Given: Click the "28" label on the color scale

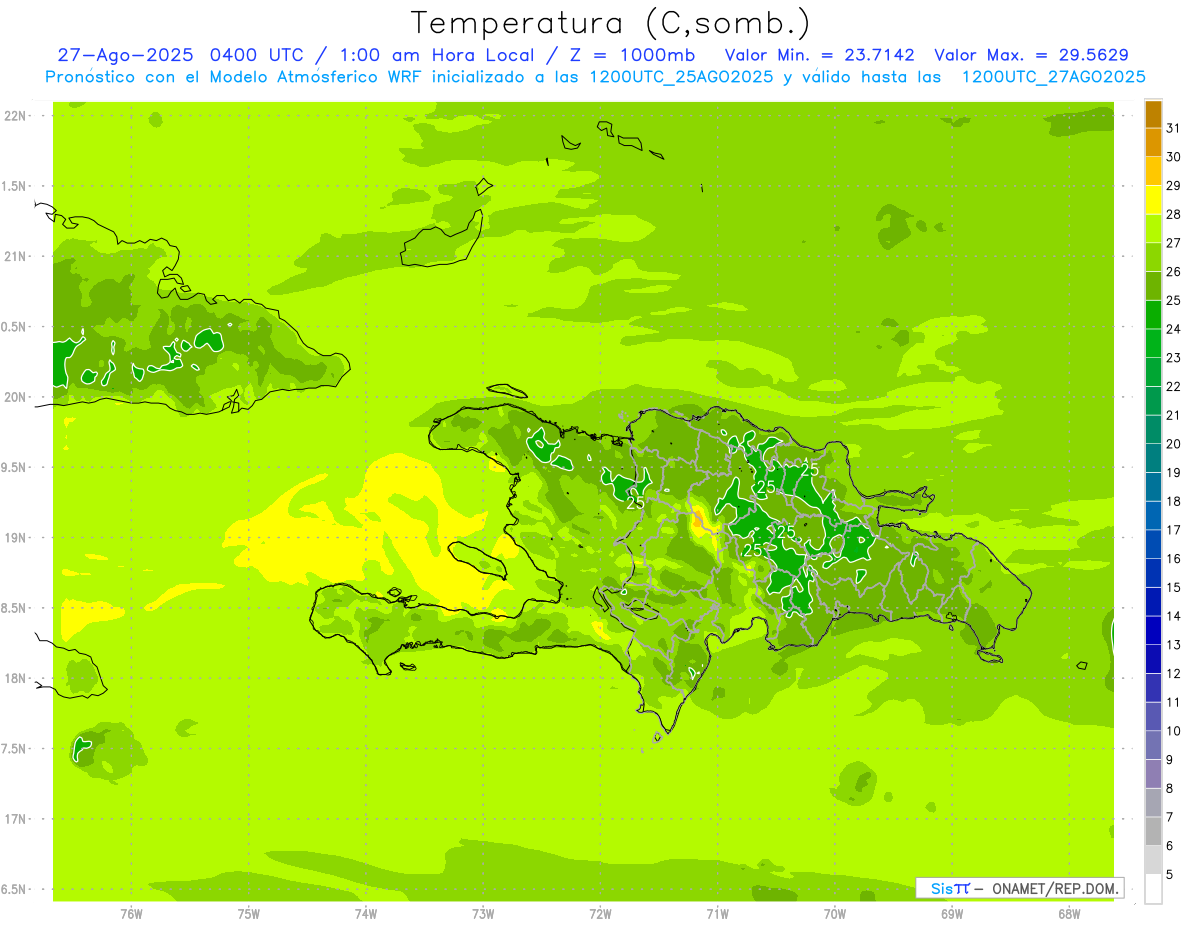Looking at the screenshot, I should click(x=1174, y=214).
